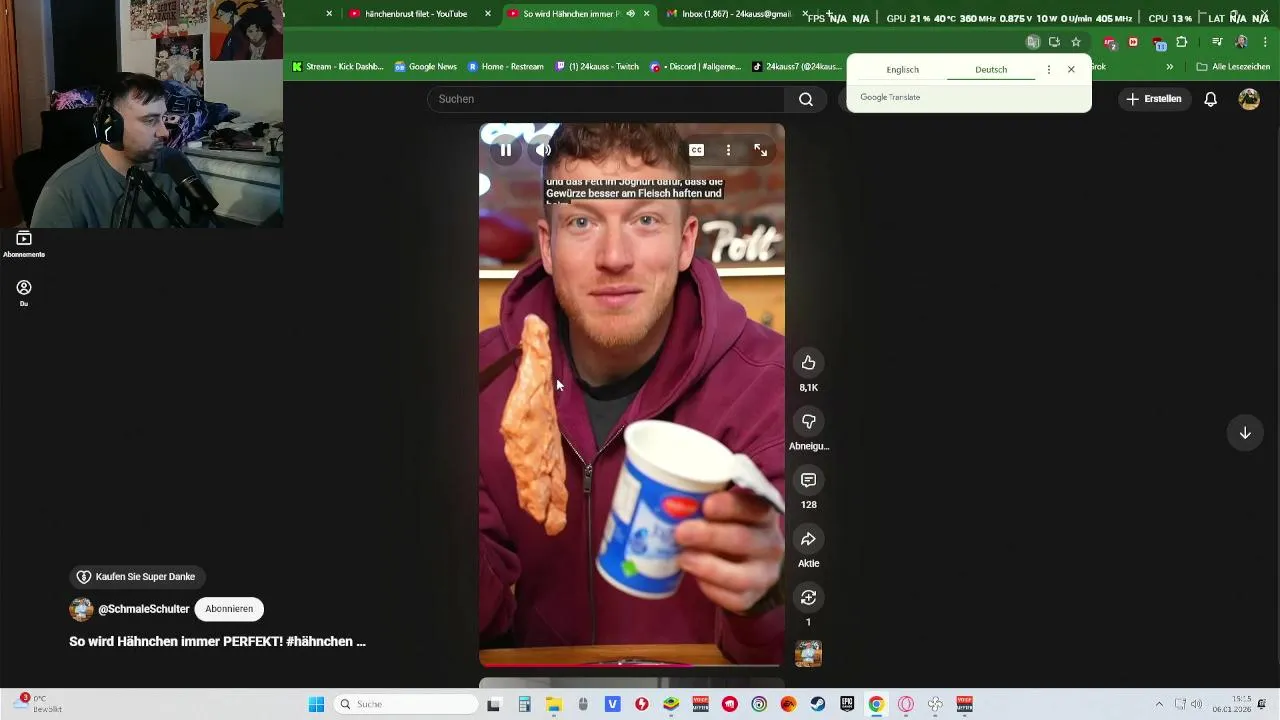Click the Abonnieren subscribe button
This screenshot has width=1280, height=720.
[229, 609]
